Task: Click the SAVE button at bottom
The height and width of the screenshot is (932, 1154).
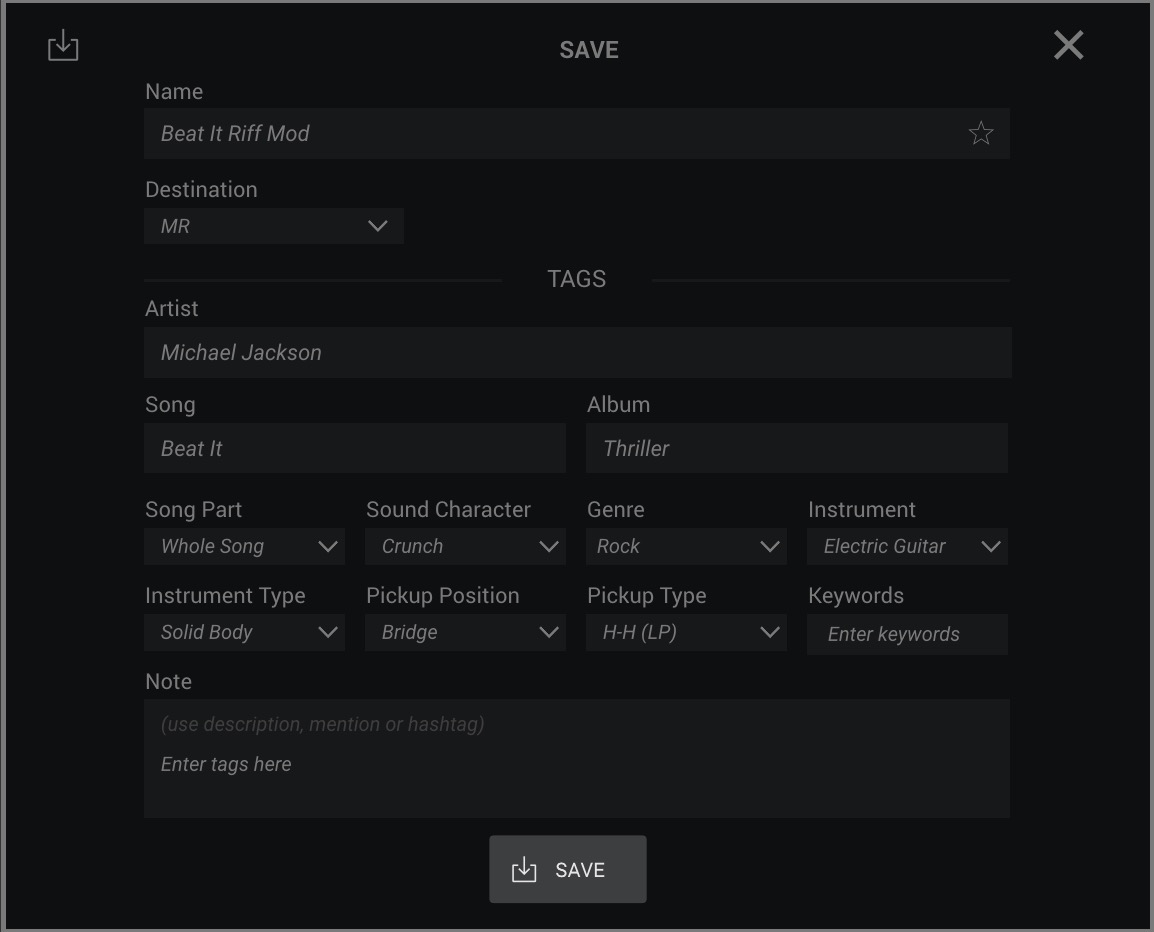Action: click(568, 869)
